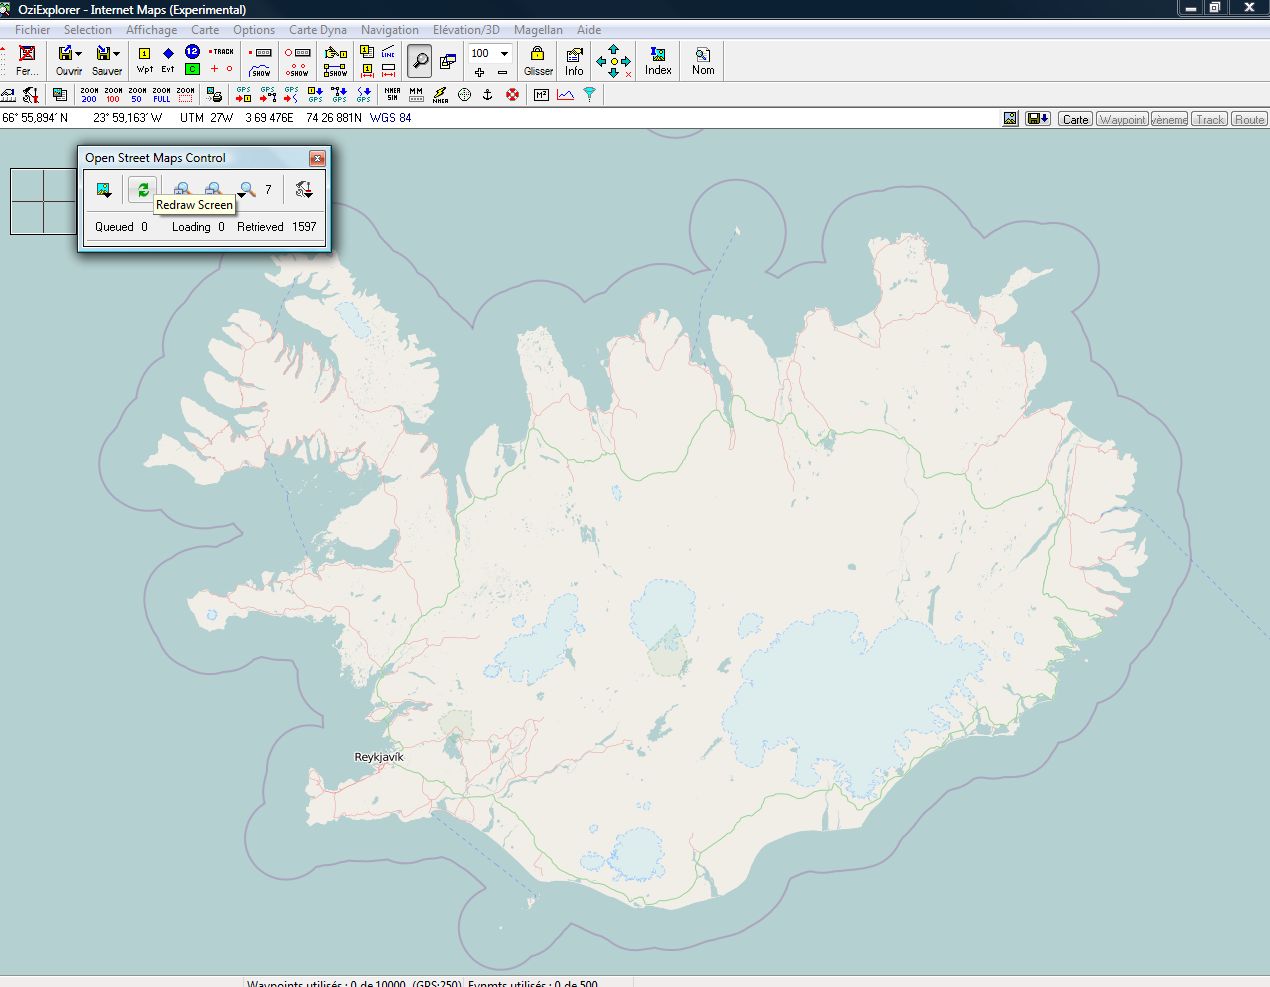Click the Info map information icon
1270x987 pixels.
pyautogui.click(x=574, y=60)
